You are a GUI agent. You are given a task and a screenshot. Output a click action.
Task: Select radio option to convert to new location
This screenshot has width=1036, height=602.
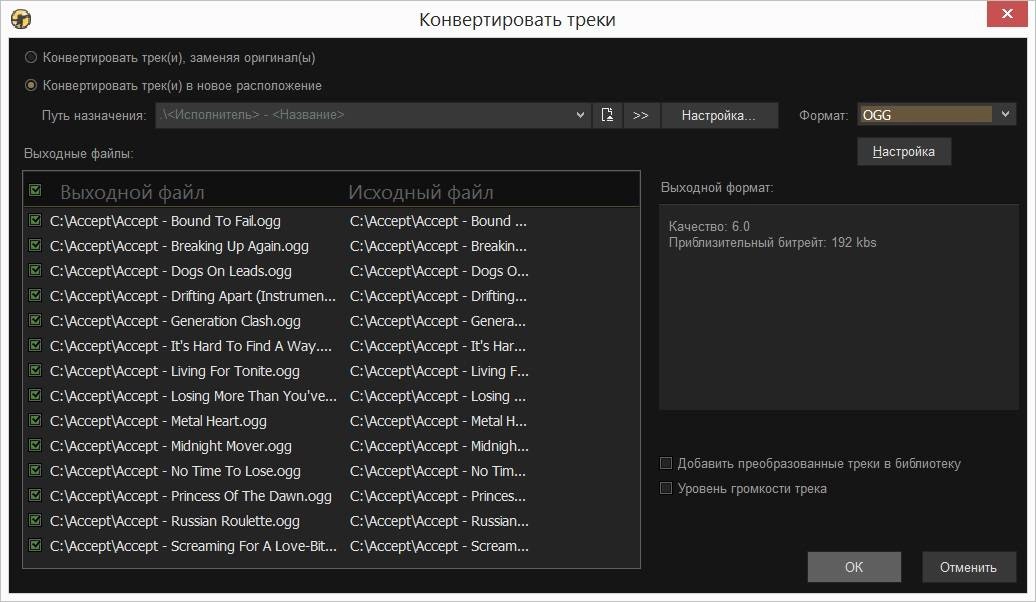[x=31, y=85]
